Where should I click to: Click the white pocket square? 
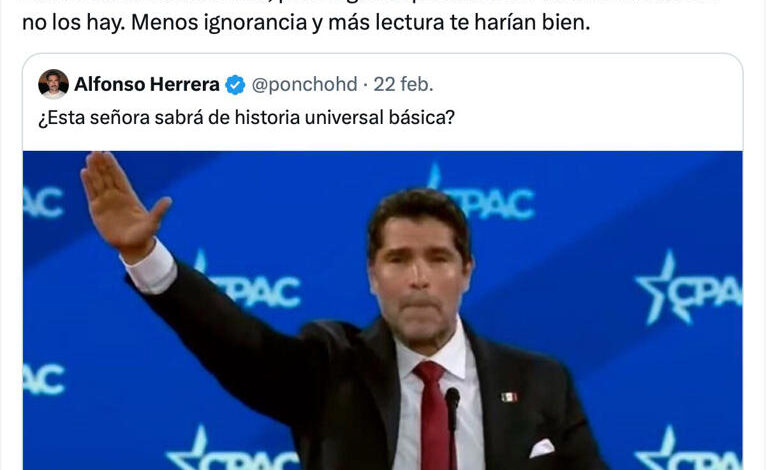(x=541, y=448)
